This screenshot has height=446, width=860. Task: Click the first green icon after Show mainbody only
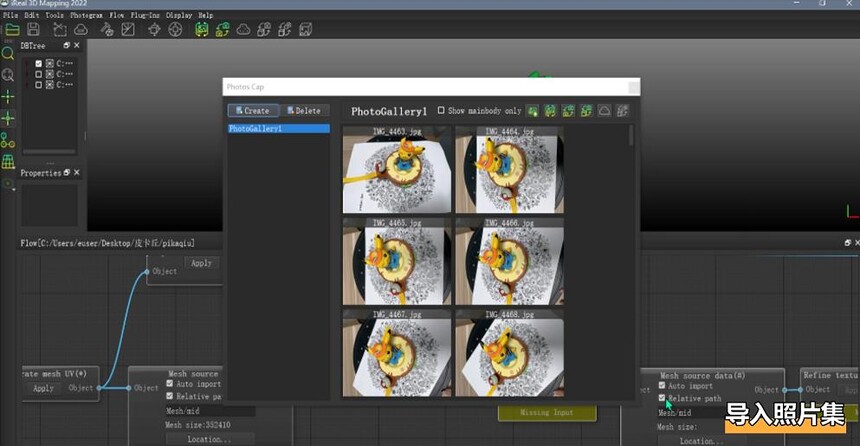(x=532, y=111)
